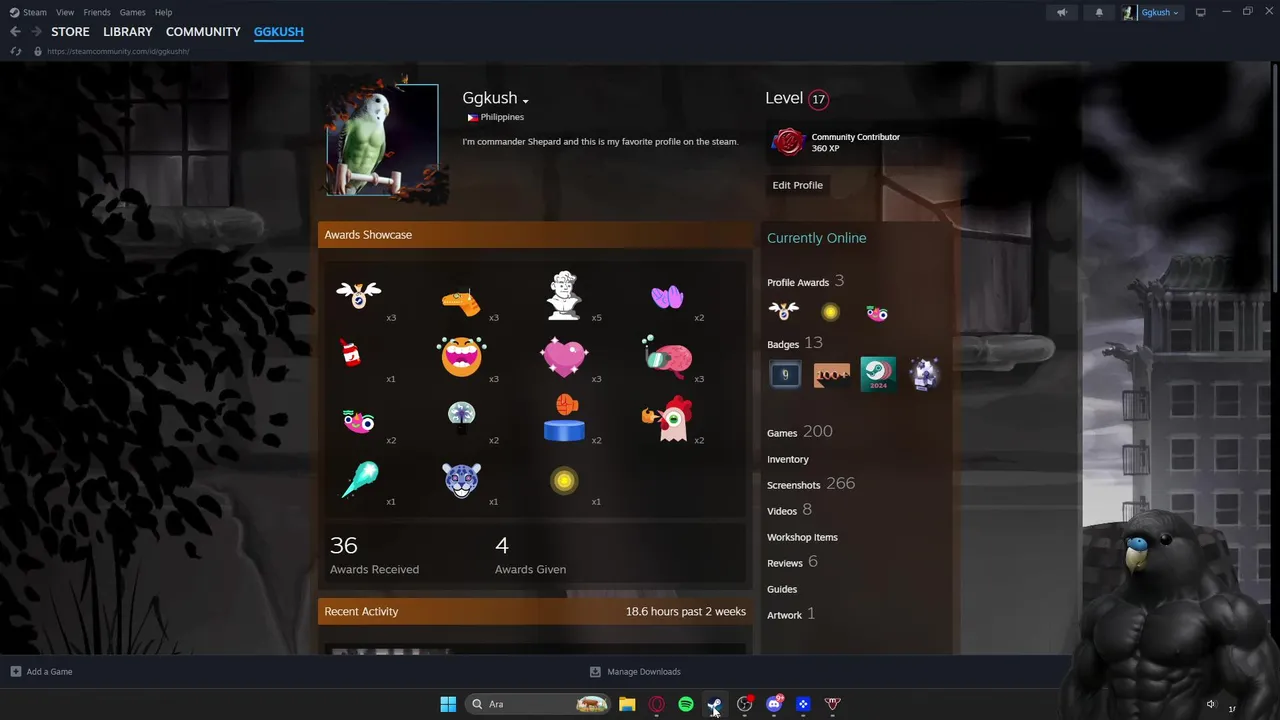
Task: Go back with the left arrow
Action: [15, 32]
